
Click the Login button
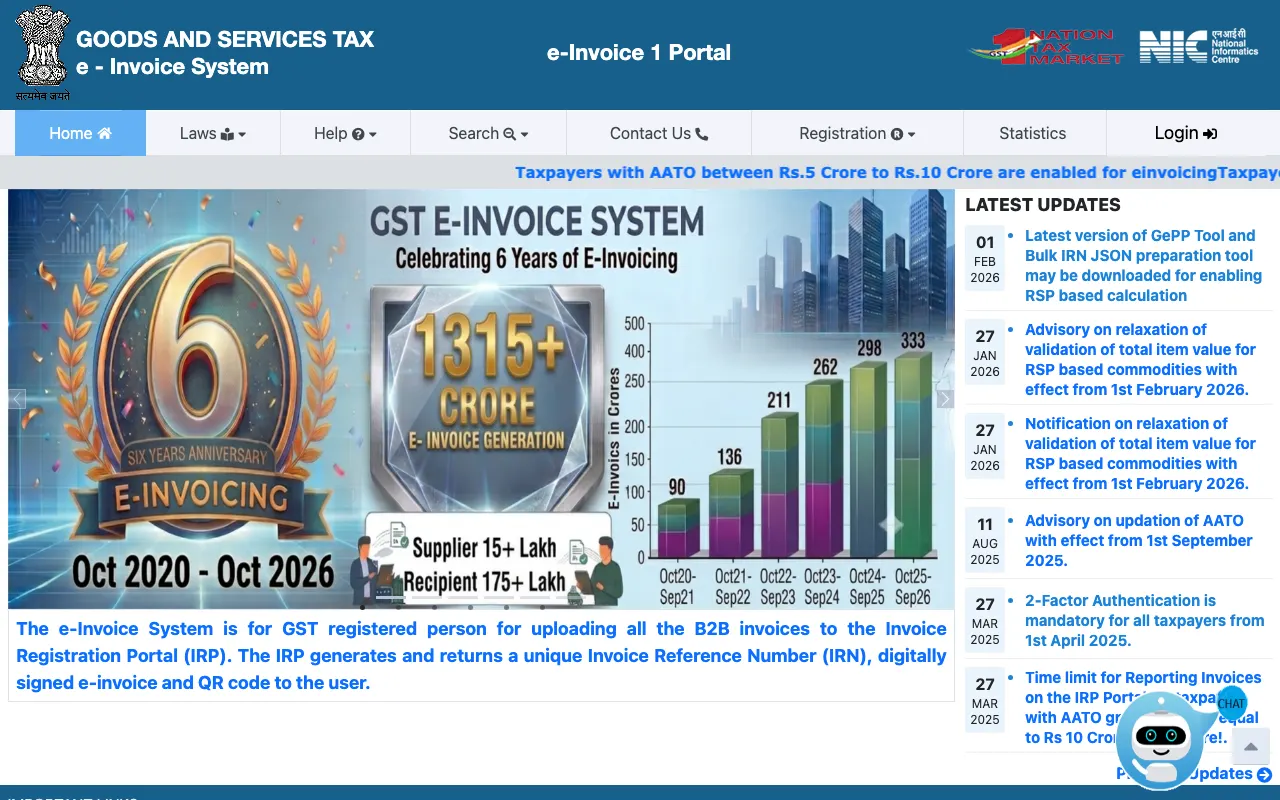[x=1185, y=133]
